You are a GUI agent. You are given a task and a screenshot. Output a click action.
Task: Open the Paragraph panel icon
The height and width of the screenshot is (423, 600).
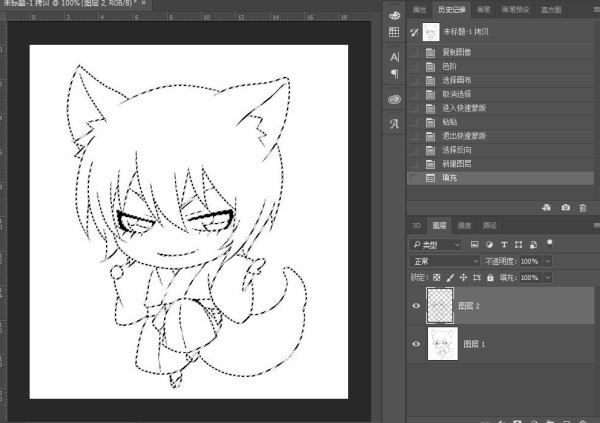(x=394, y=74)
